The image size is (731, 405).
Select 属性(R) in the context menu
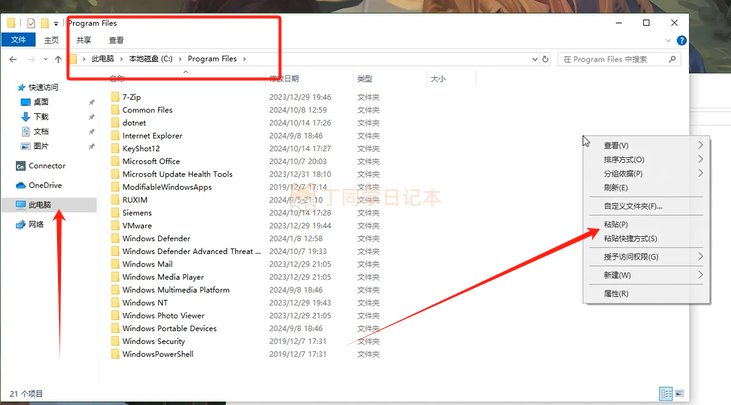point(616,293)
